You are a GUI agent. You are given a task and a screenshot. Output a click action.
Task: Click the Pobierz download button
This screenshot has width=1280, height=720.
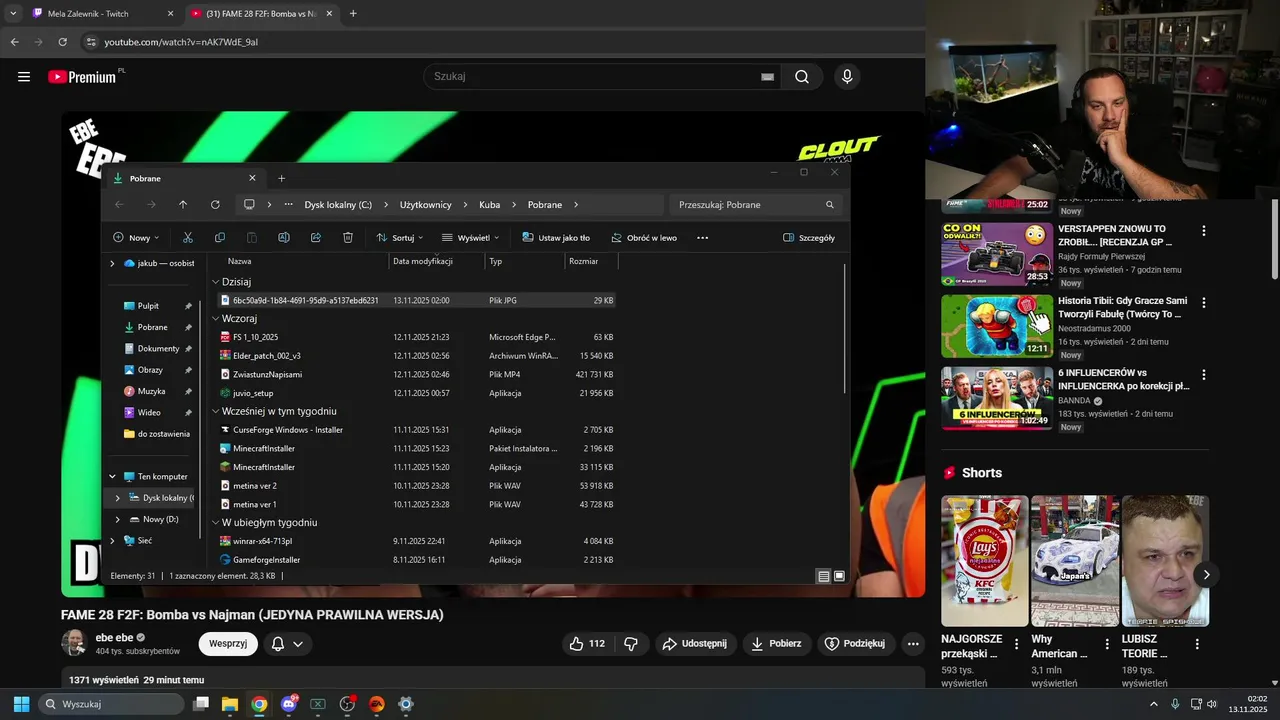776,644
